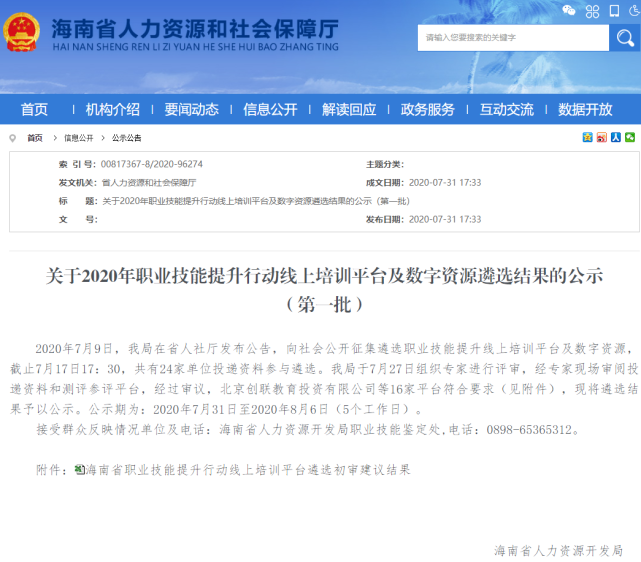Click the national emblem logo
The image size is (641, 562).
coord(21,33)
